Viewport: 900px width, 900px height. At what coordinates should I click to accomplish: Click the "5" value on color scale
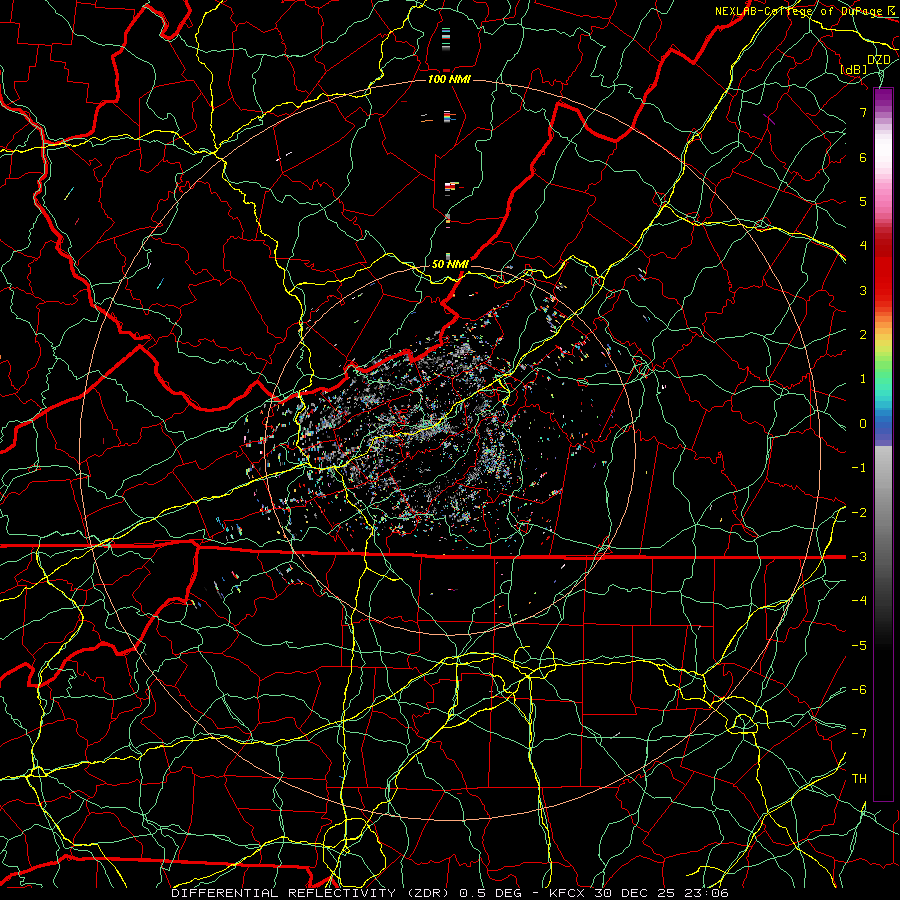(x=863, y=201)
